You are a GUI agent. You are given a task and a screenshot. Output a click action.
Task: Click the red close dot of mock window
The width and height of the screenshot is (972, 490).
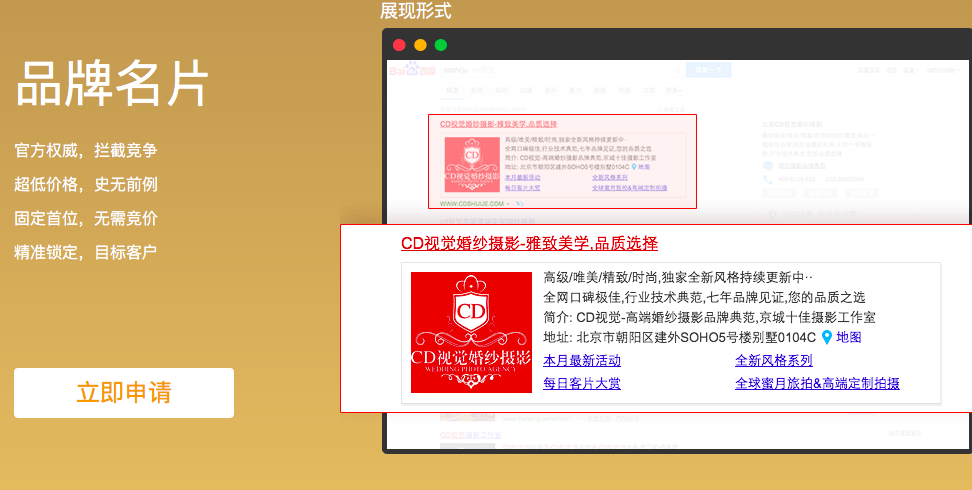(x=399, y=45)
